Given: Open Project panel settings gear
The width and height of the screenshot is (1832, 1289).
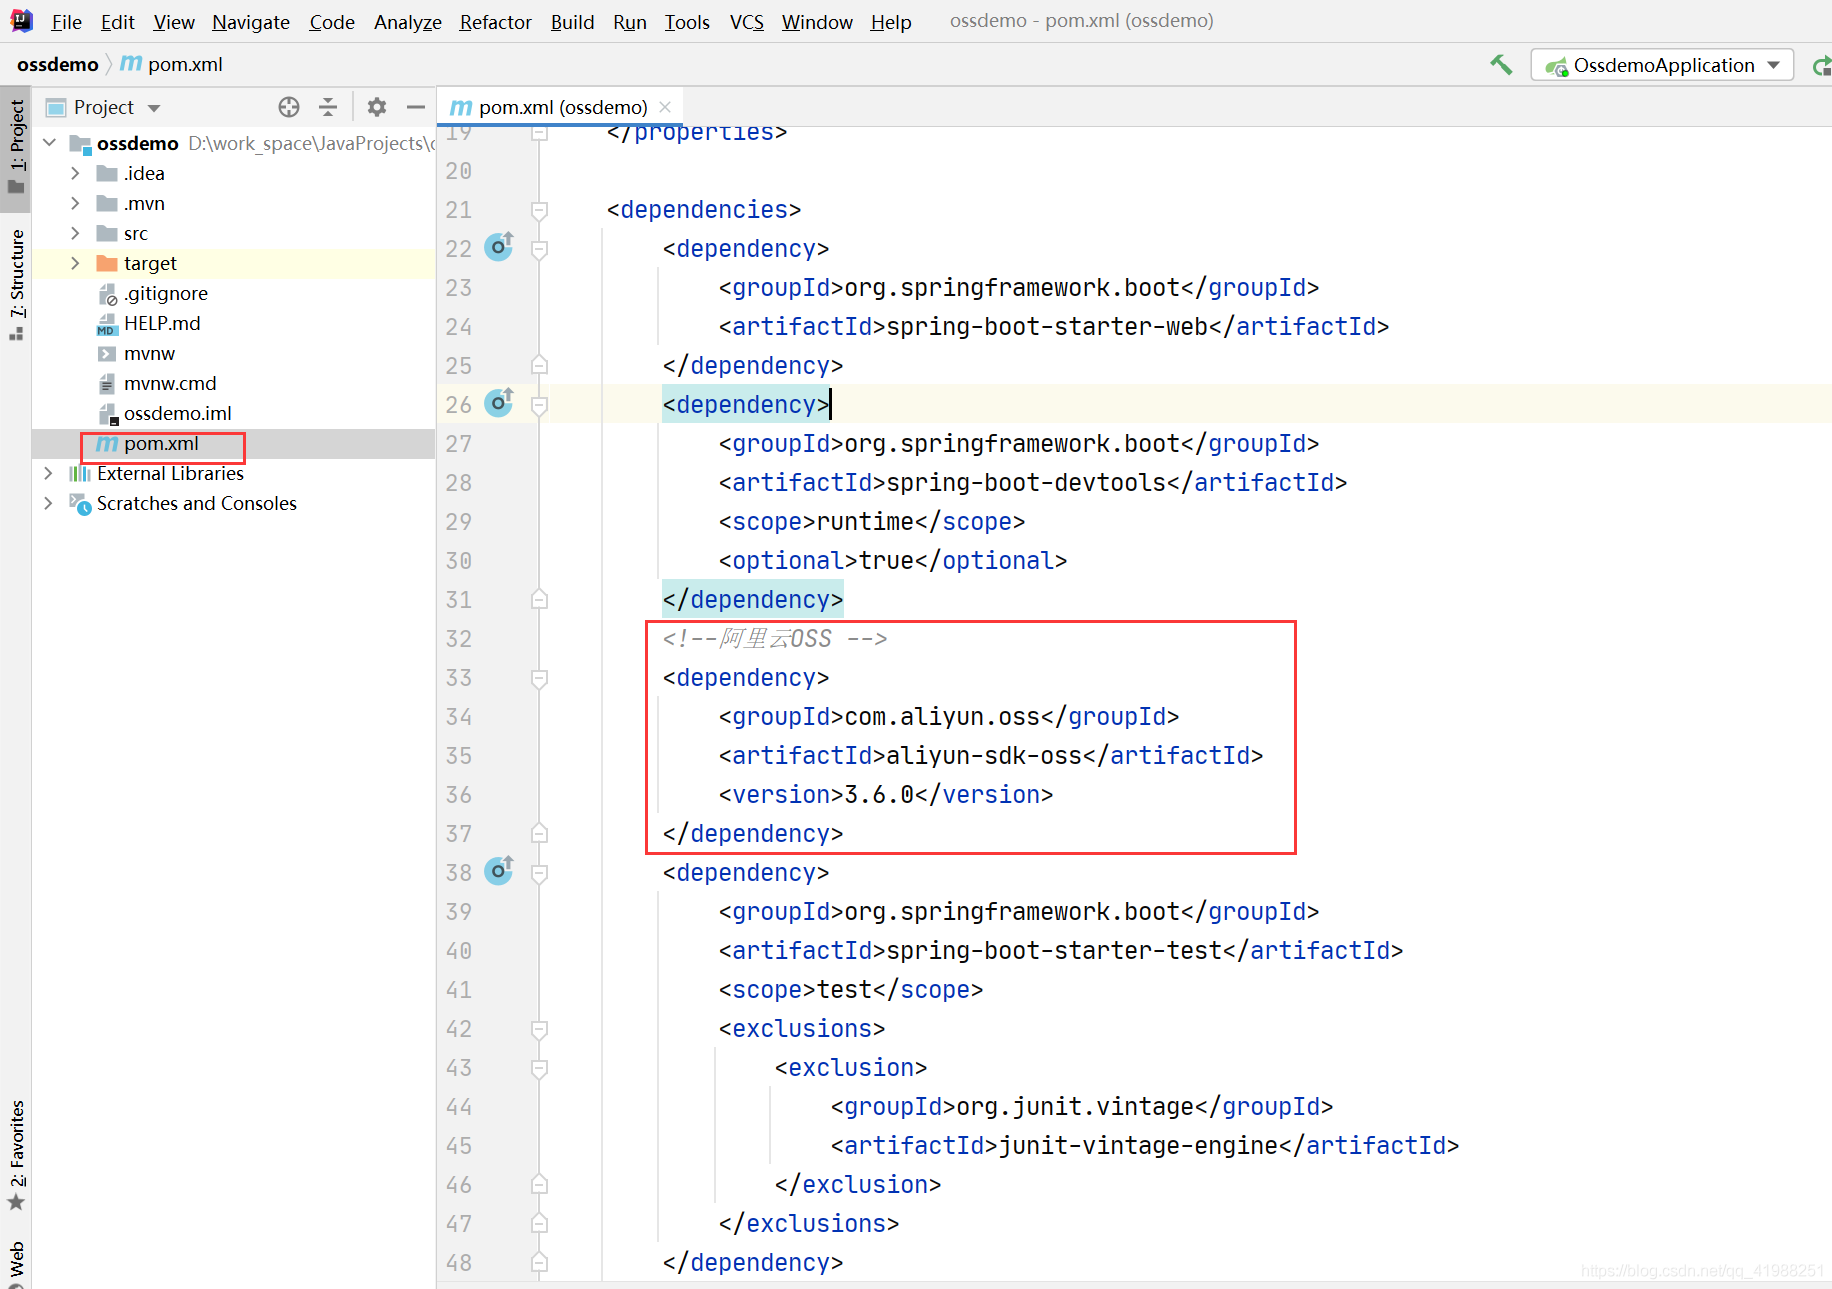Looking at the screenshot, I should [377, 107].
